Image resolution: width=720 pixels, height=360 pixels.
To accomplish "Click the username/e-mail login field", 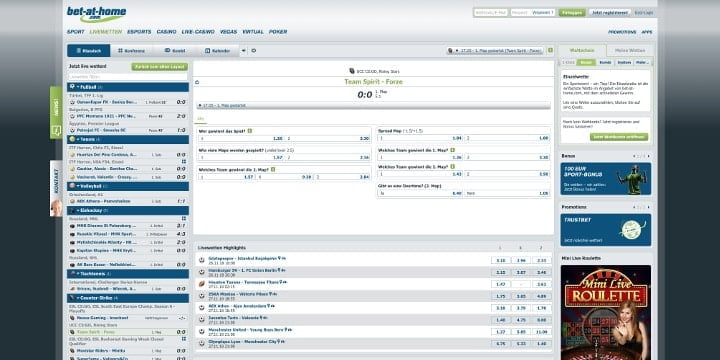I will point(490,13).
